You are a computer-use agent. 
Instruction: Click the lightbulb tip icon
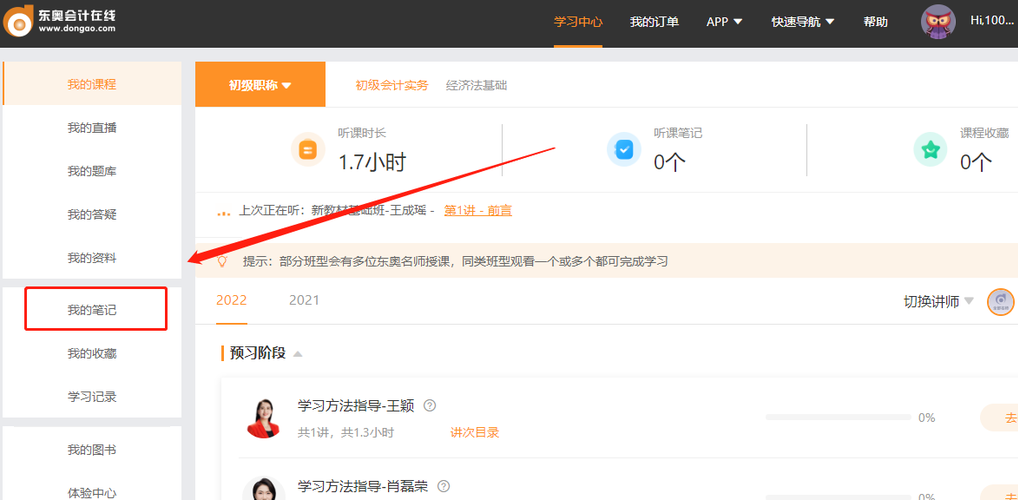(222, 262)
